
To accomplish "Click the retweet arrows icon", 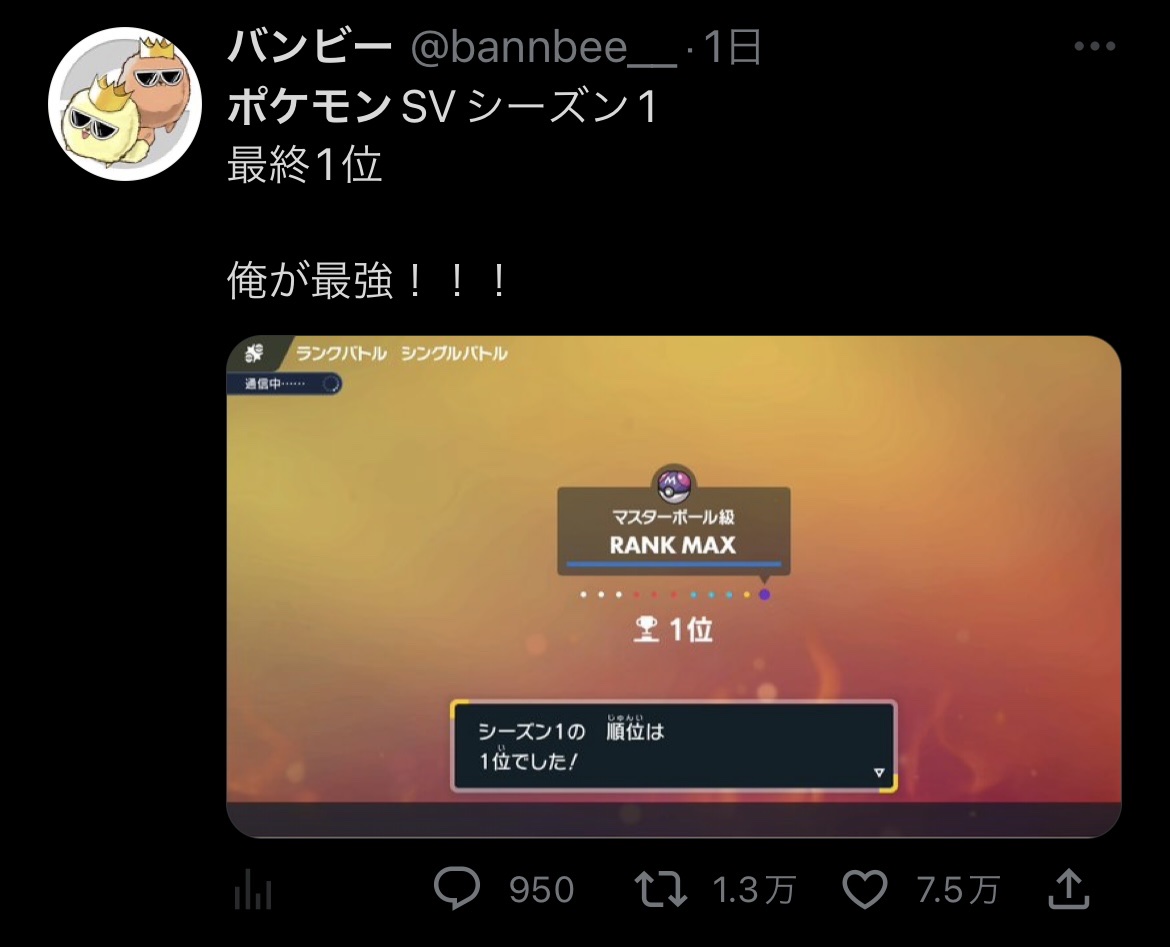I will click(660, 890).
